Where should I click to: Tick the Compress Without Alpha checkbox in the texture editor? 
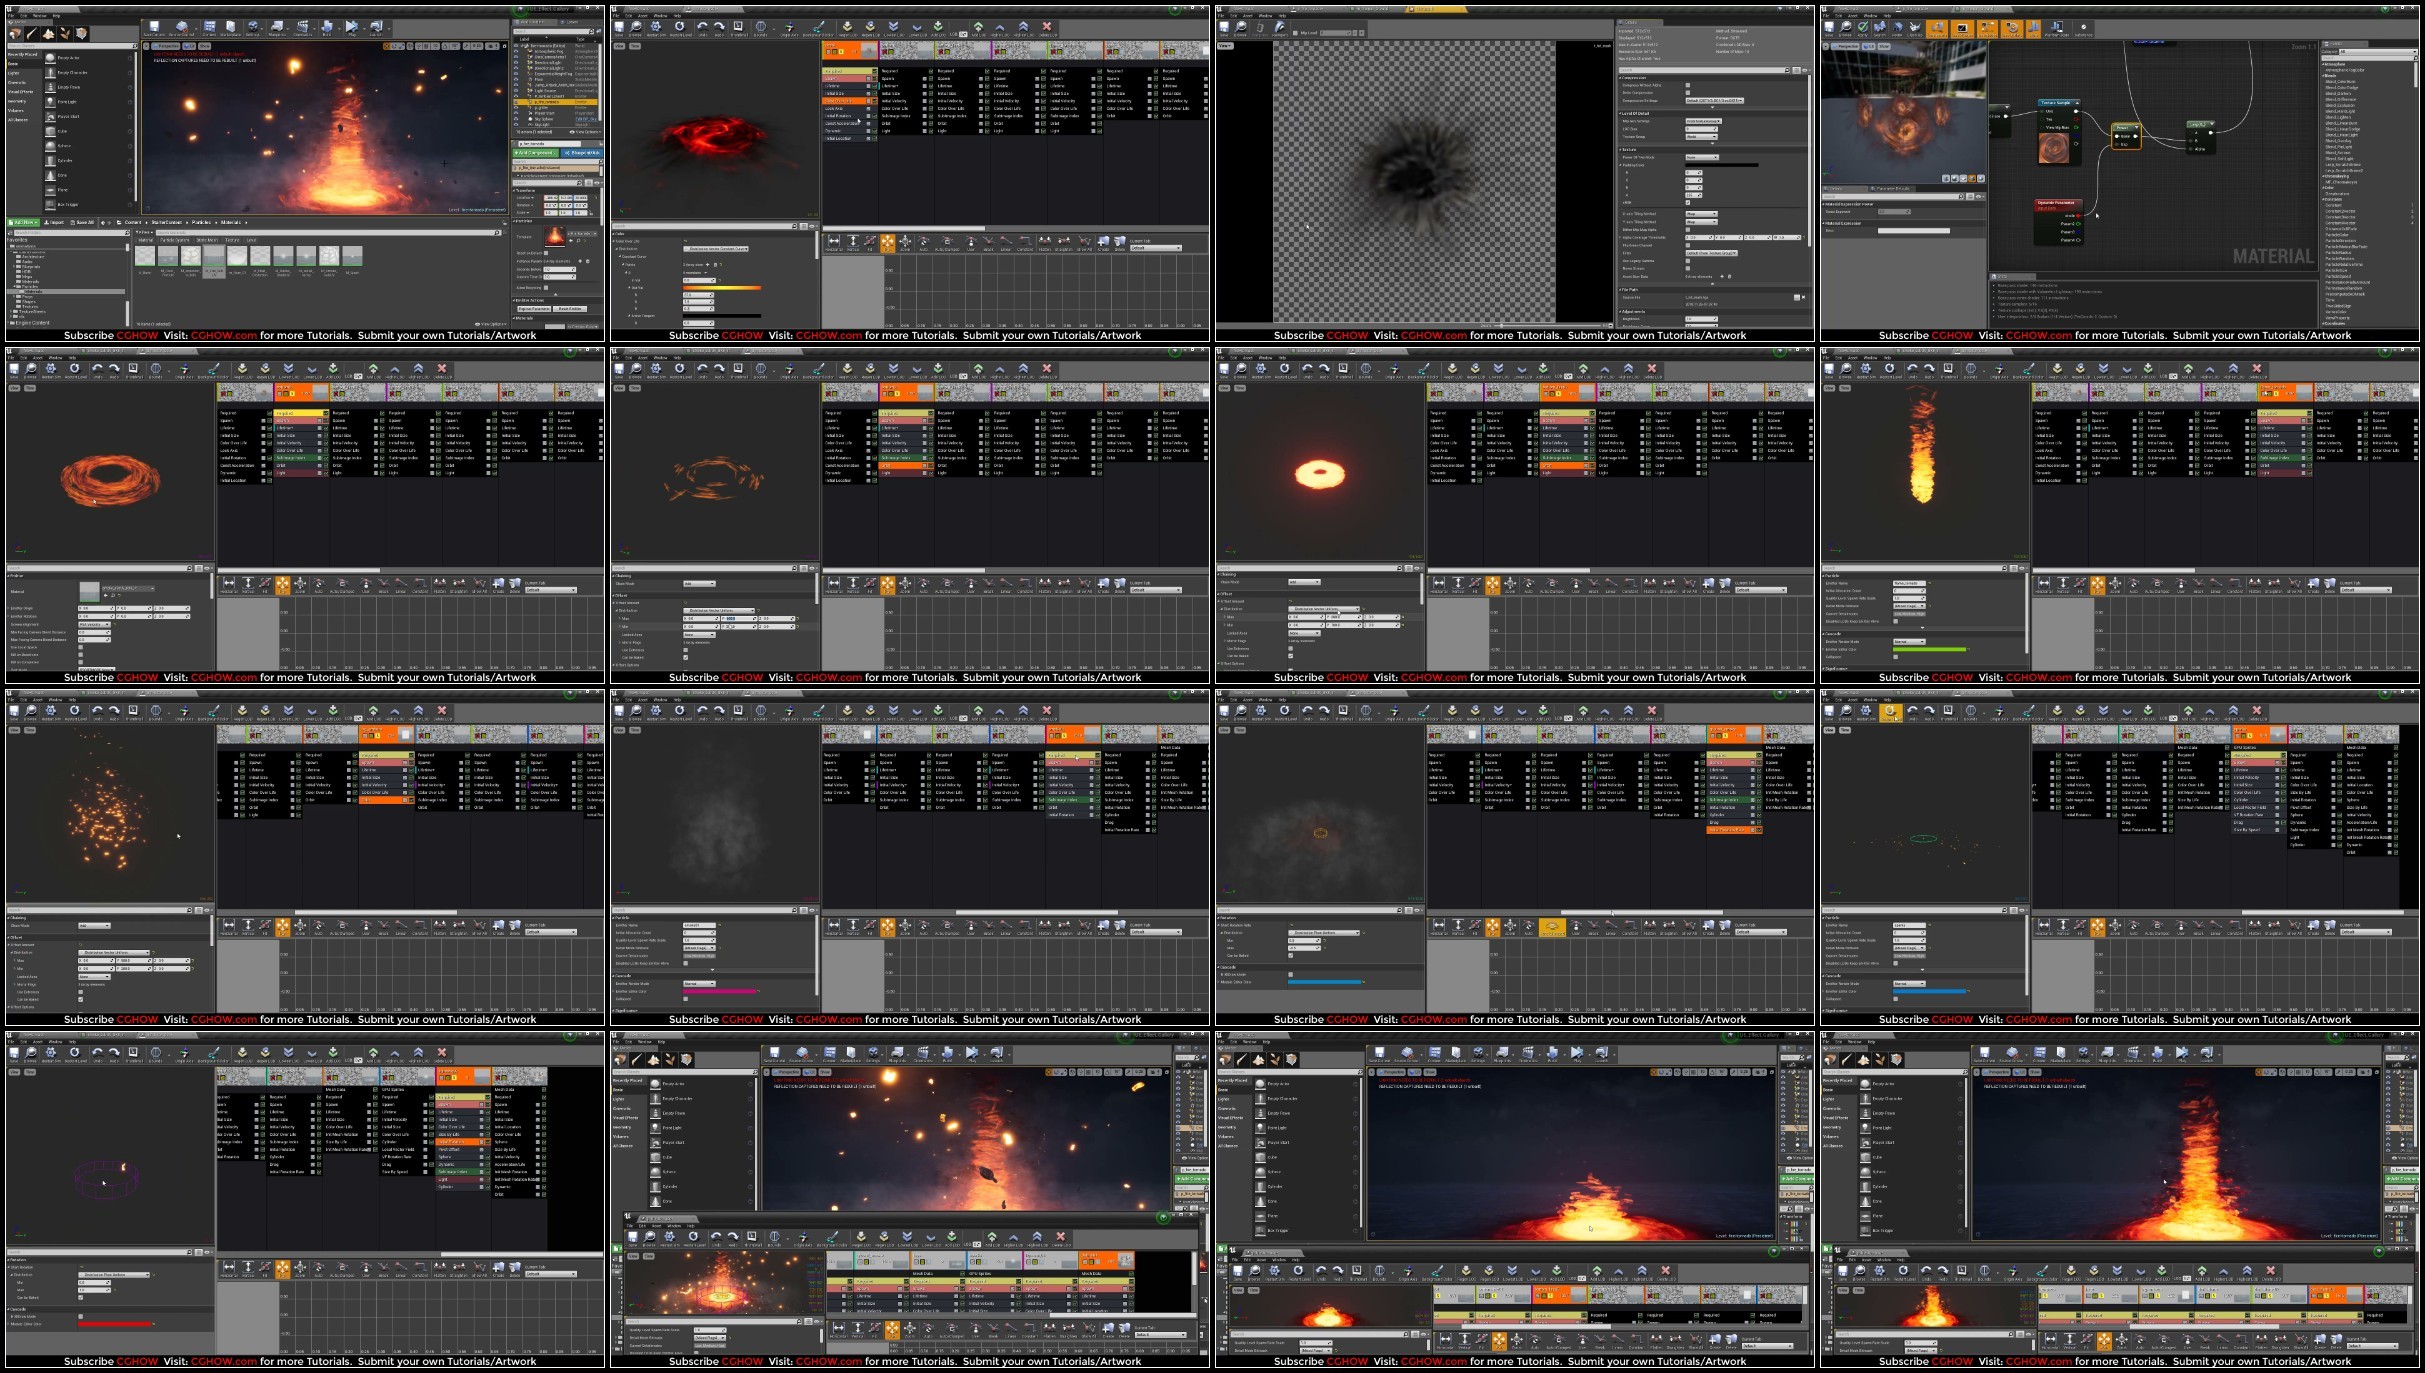[1688, 85]
